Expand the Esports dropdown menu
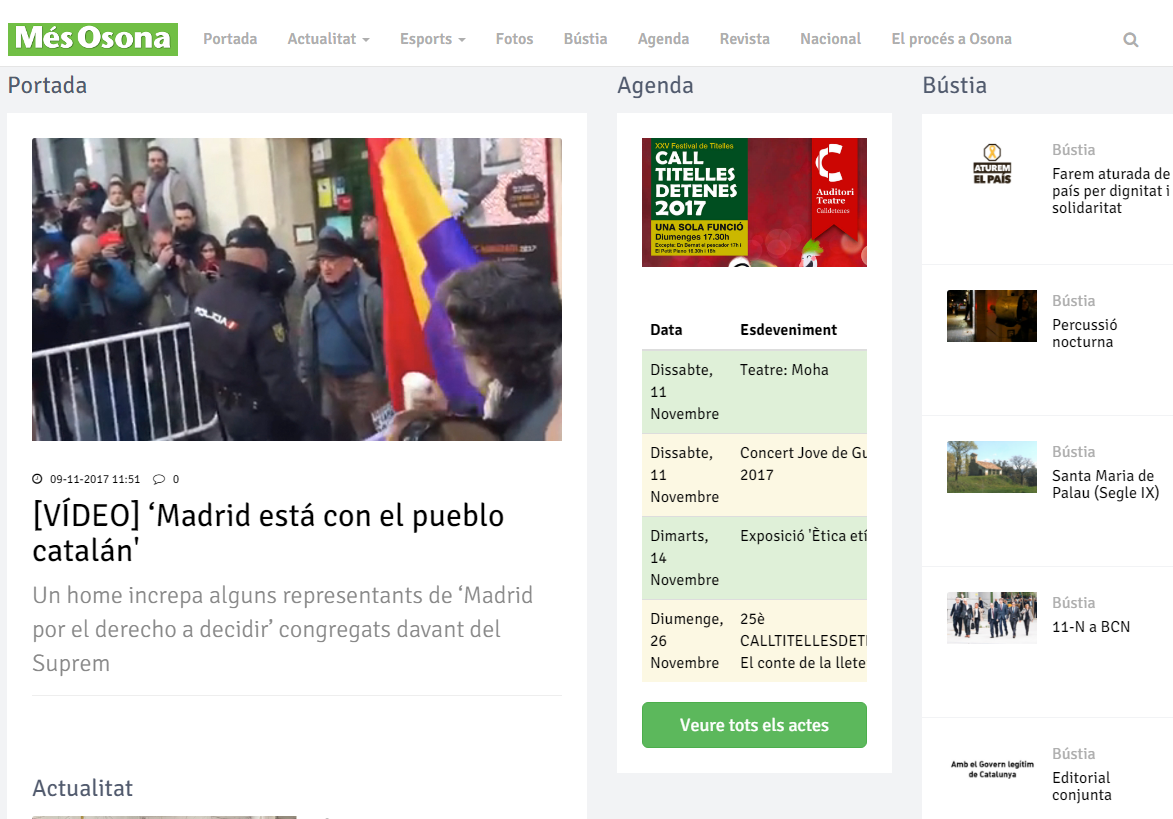The image size is (1173, 819). click(x=432, y=39)
